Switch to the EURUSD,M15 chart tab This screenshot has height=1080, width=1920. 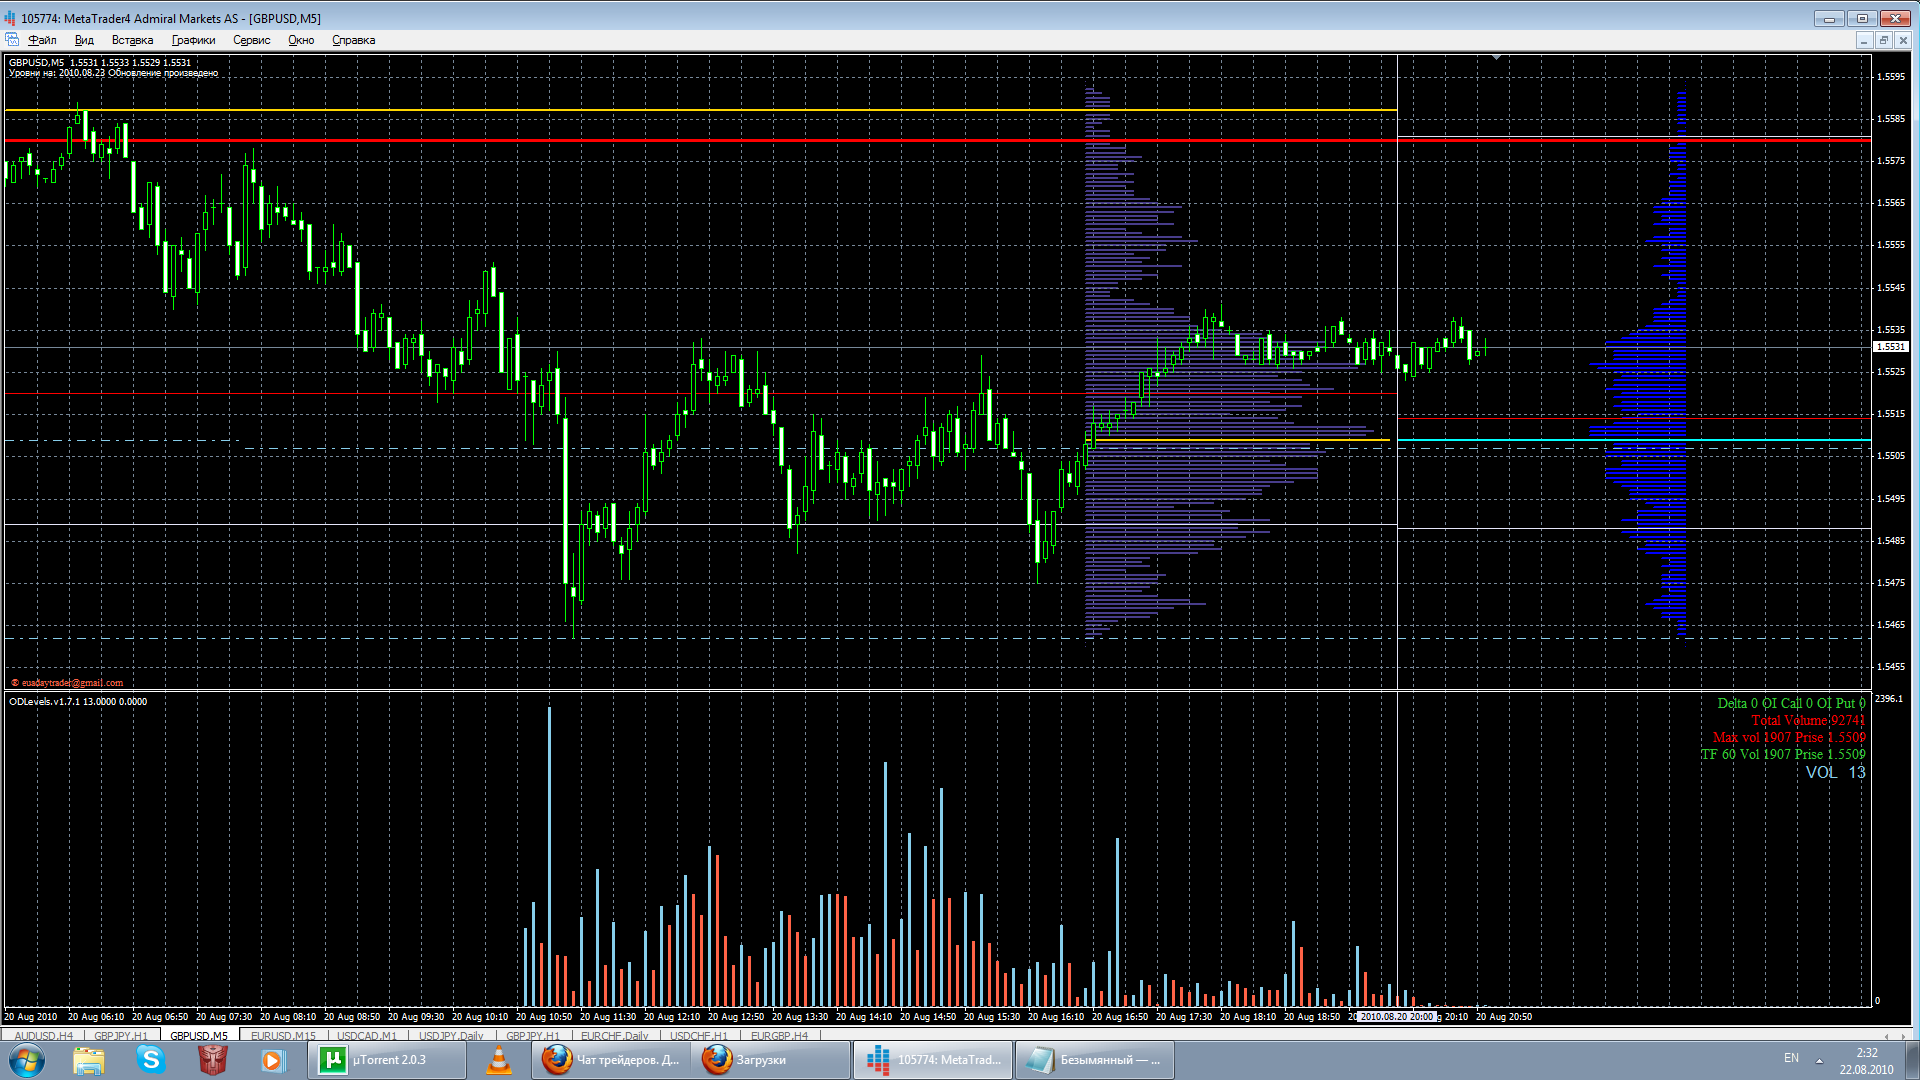283,1036
